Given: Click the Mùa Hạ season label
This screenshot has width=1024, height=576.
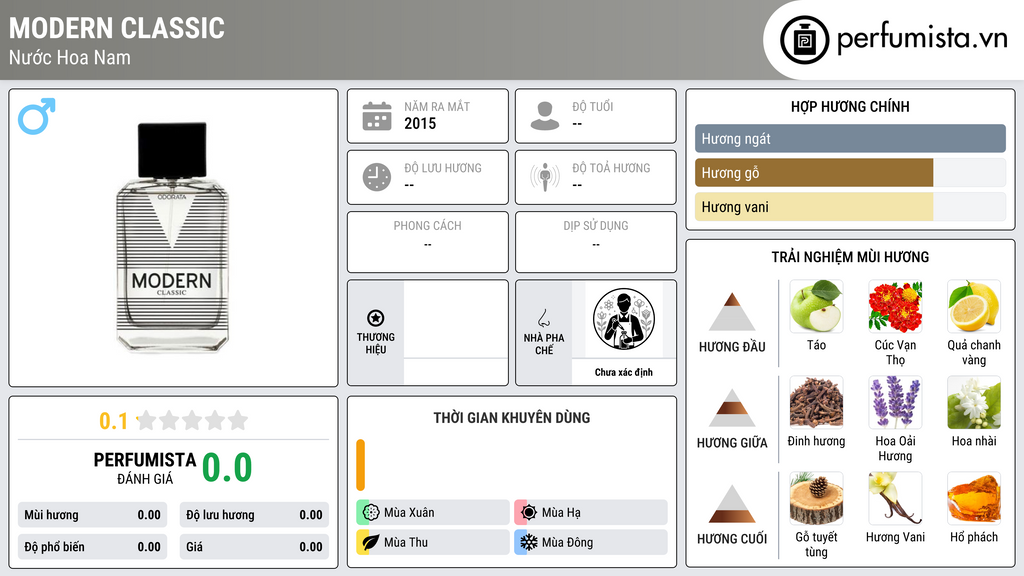Looking at the screenshot, I should pyautogui.click(x=561, y=513).
